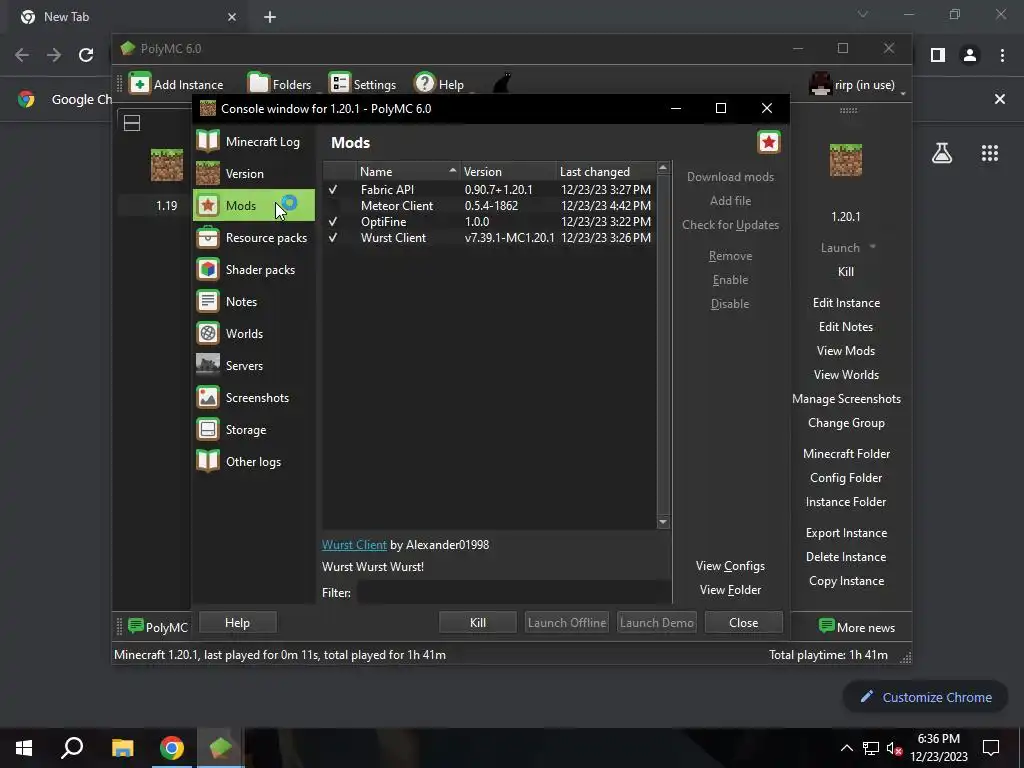The image size is (1024, 768).
Task: Click the red star Mods header icon
Action: click(769, 142)
